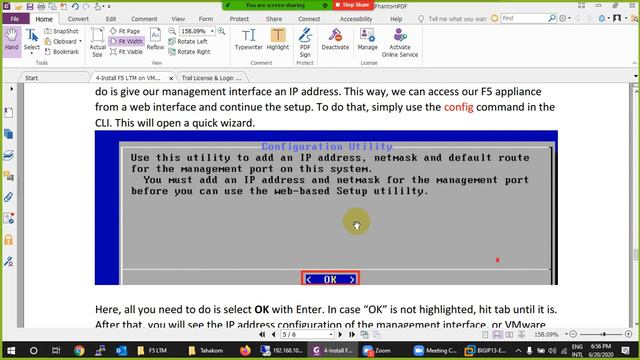The image size is (640, 360).
Task: Expand Select tool dropdown arrow
Action: click(x=32, y=53)
